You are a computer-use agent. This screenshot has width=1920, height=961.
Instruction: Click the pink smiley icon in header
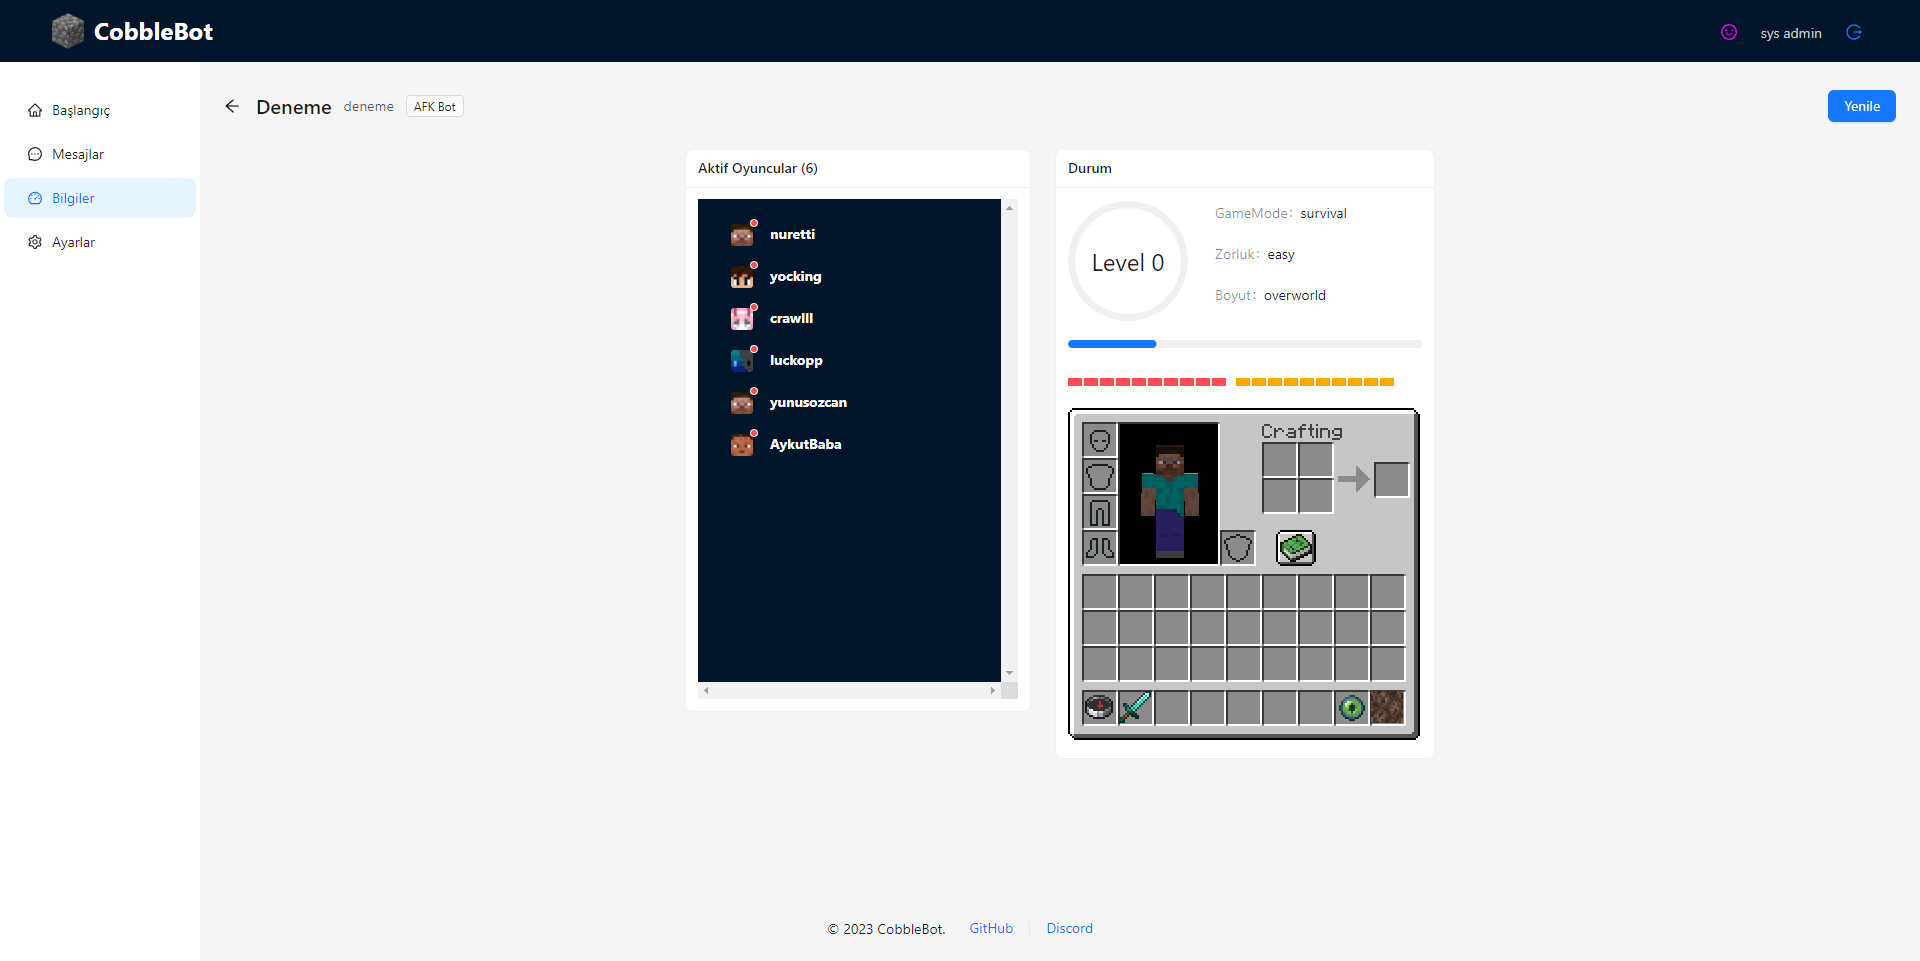click(1729, 32)
